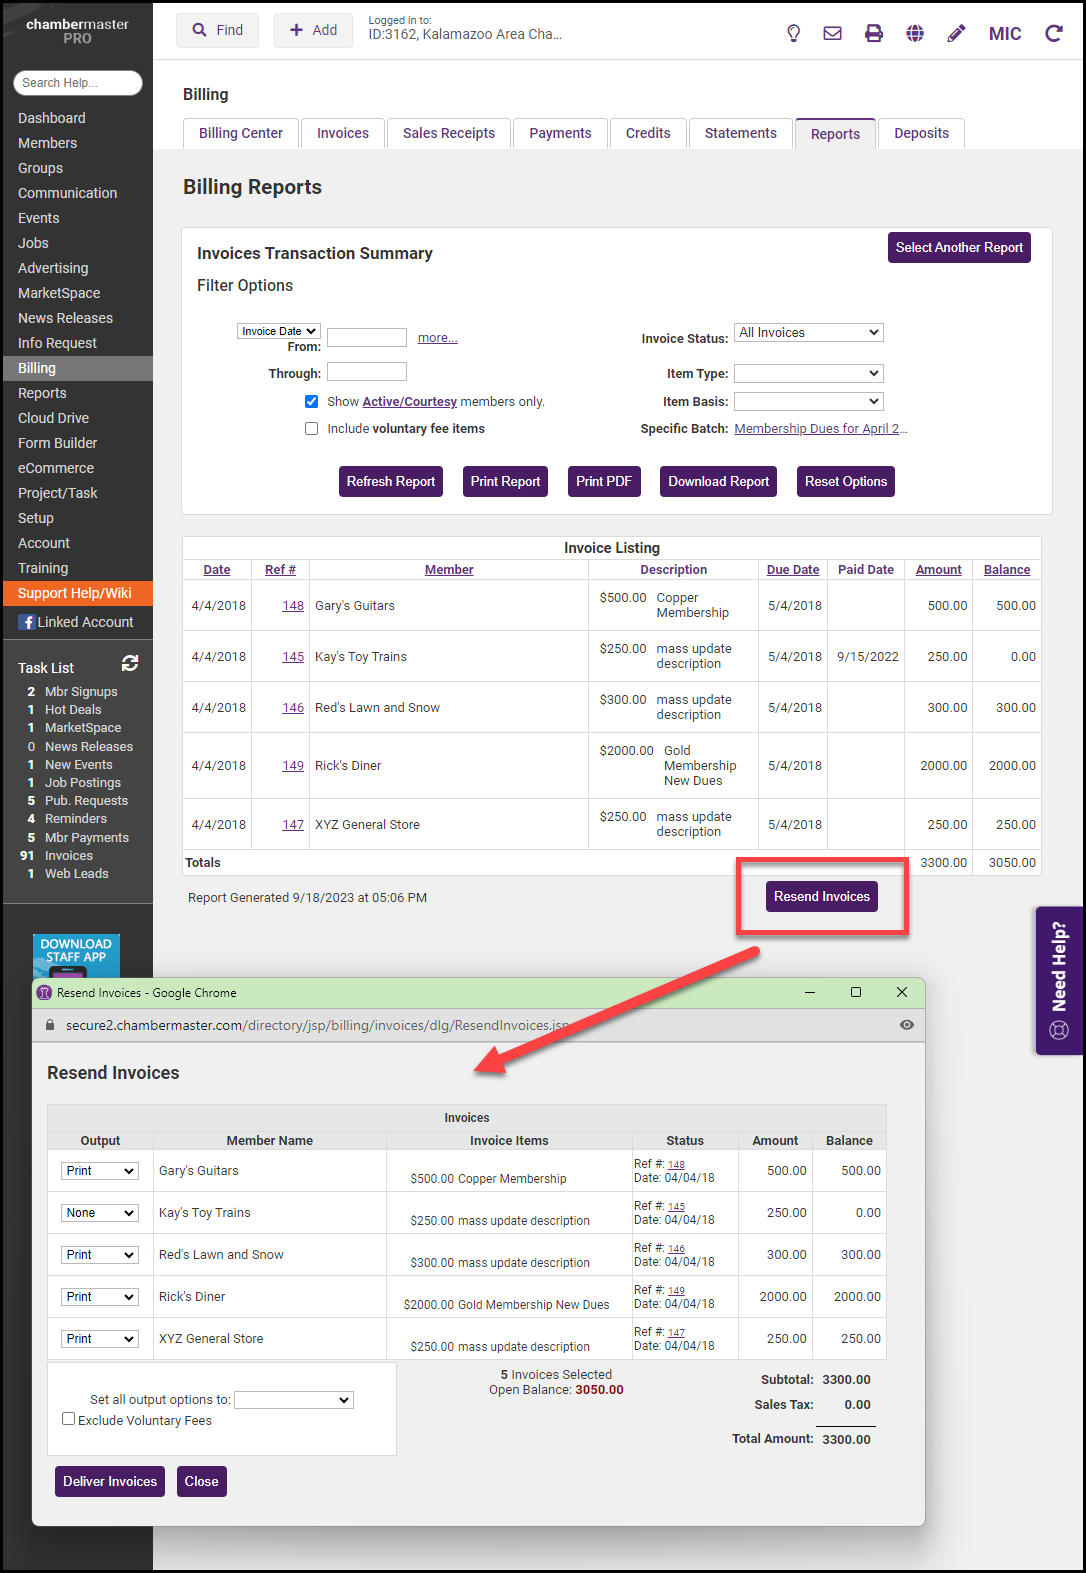Viewport: 1086px width, 1573px height.
Task: Refresh the Task List with sync icon
Action: (130, 663)
